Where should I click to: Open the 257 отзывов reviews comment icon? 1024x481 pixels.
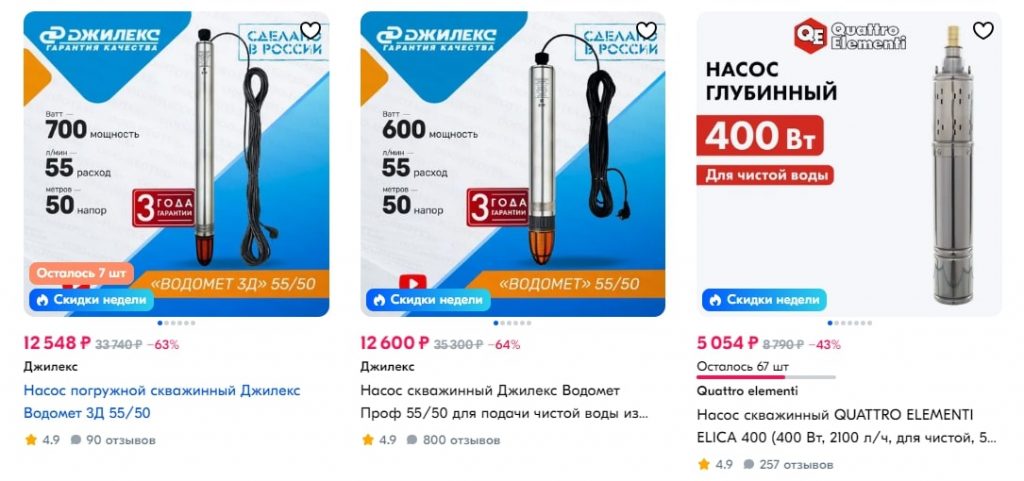click(x=748, y=465)
